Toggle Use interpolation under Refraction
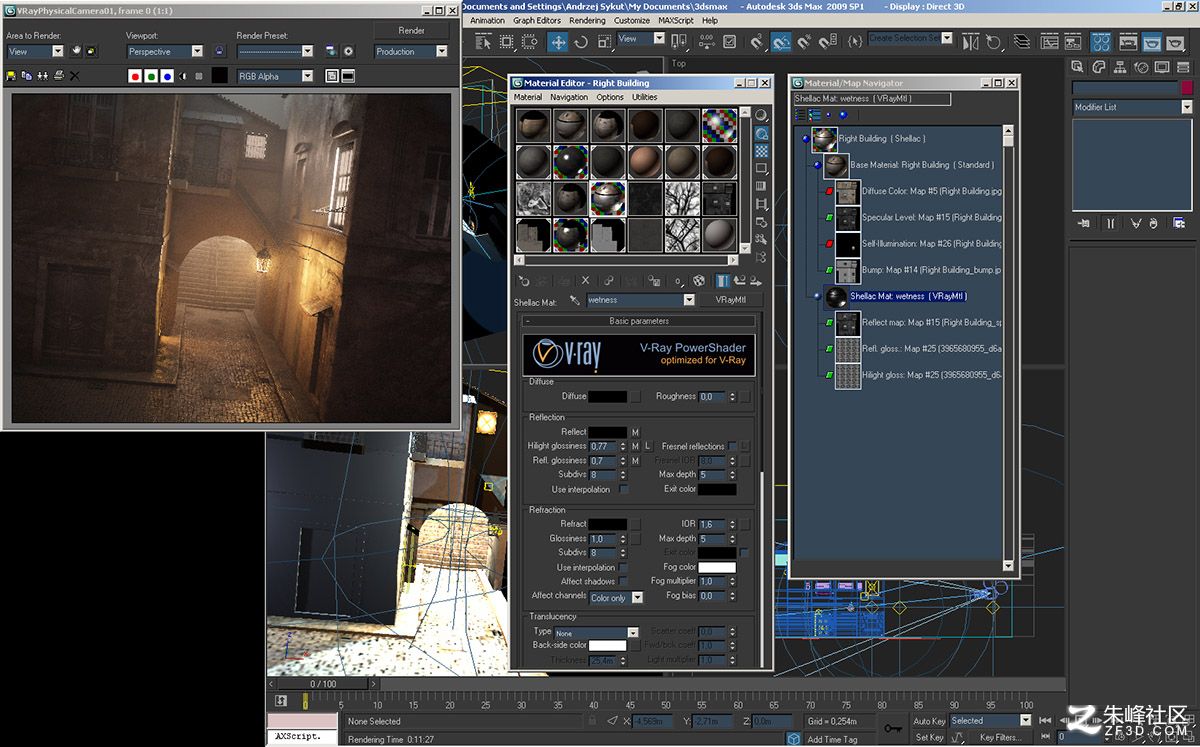 [x=624, y=567]
